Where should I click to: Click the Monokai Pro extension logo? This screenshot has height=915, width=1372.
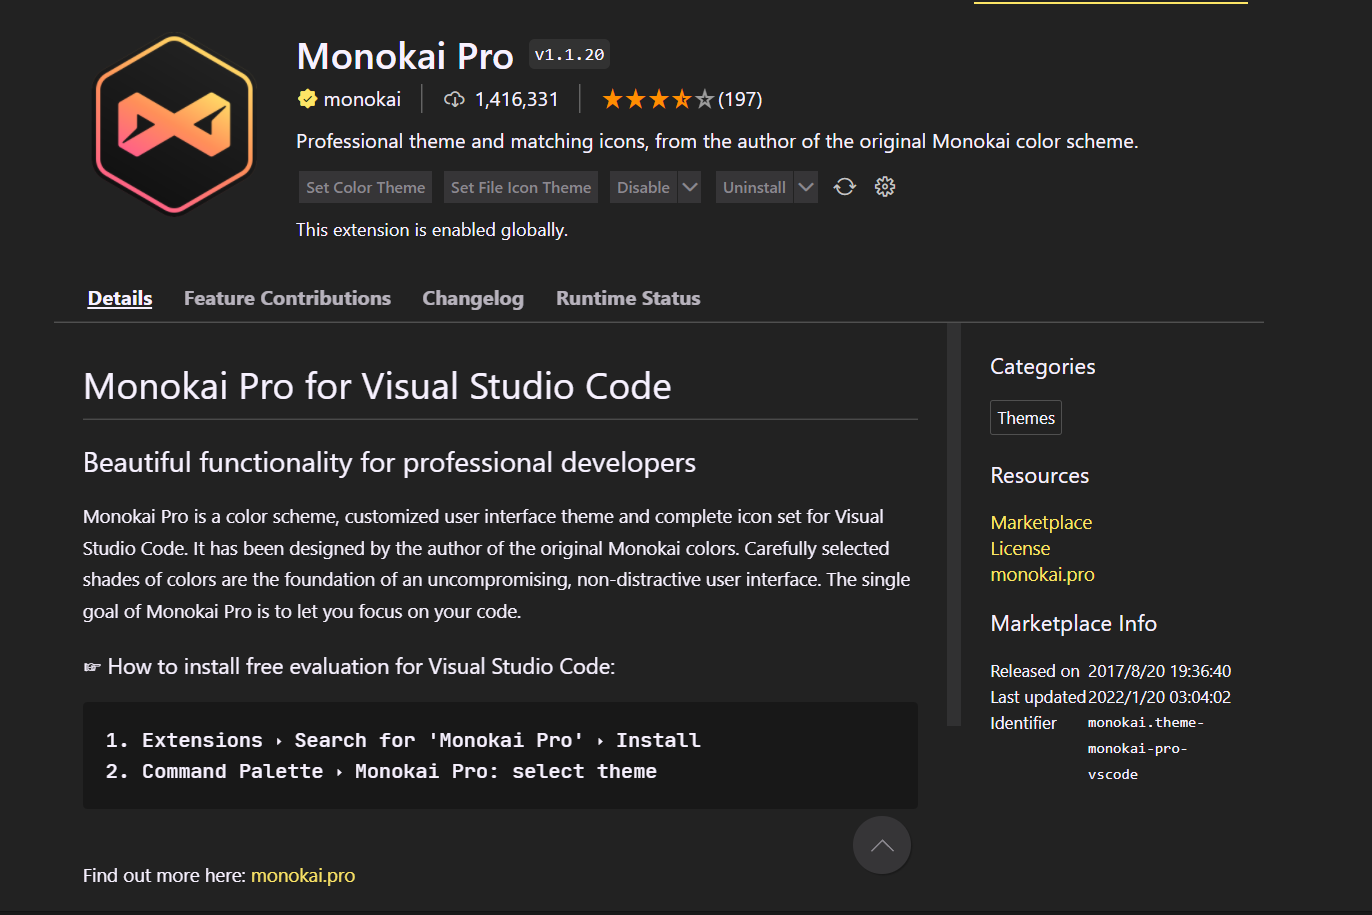(173, 124)
